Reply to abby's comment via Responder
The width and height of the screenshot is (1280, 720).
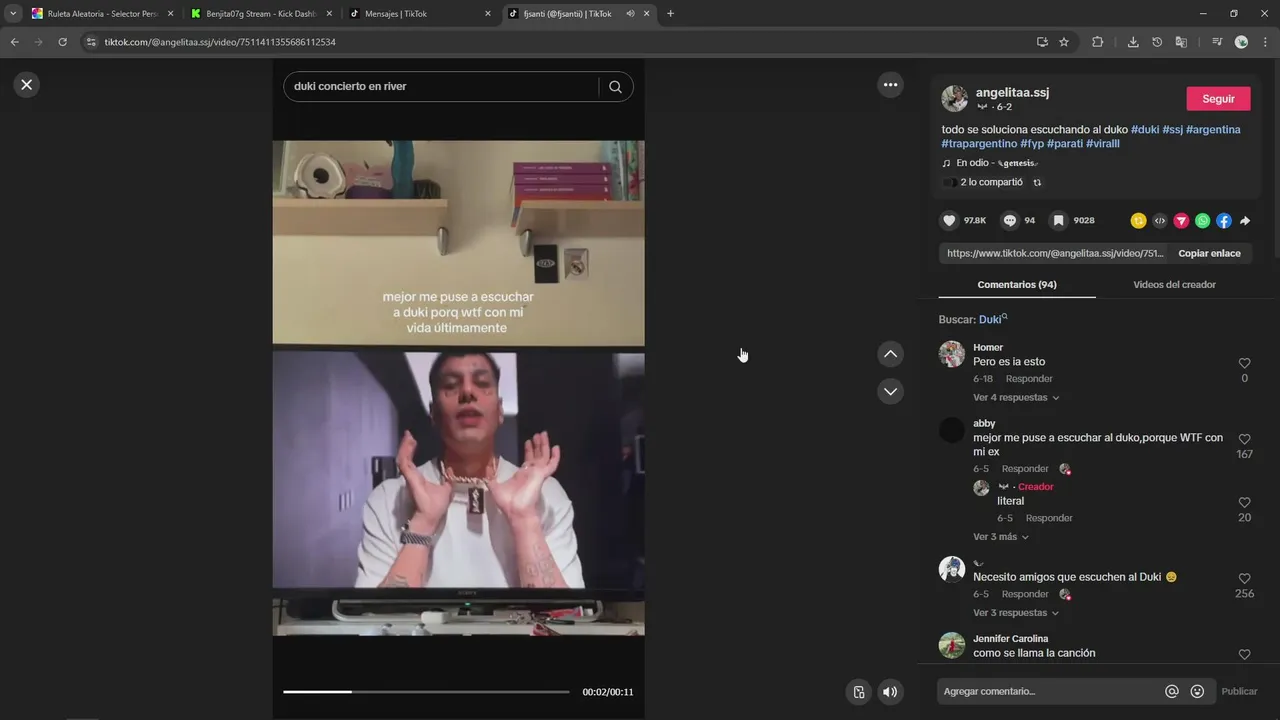(1025, 469)
